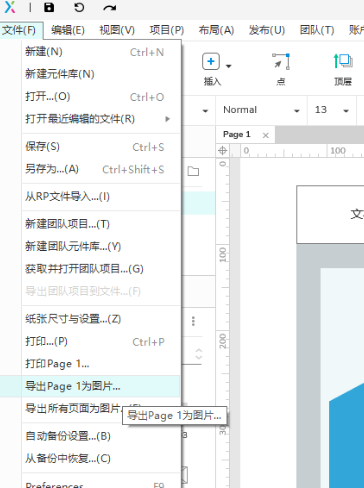Choose 获取并打开团队项目...(G) menu item
Screen dimensions: 364x488
101,269
